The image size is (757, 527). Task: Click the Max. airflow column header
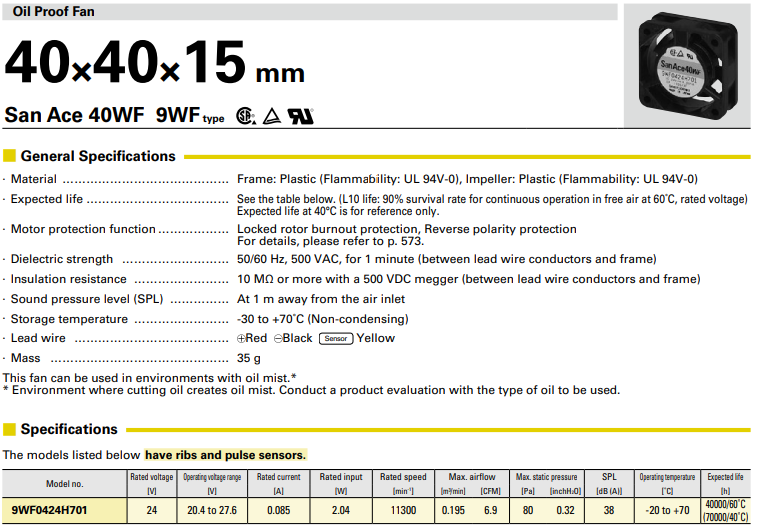[473, 477]
